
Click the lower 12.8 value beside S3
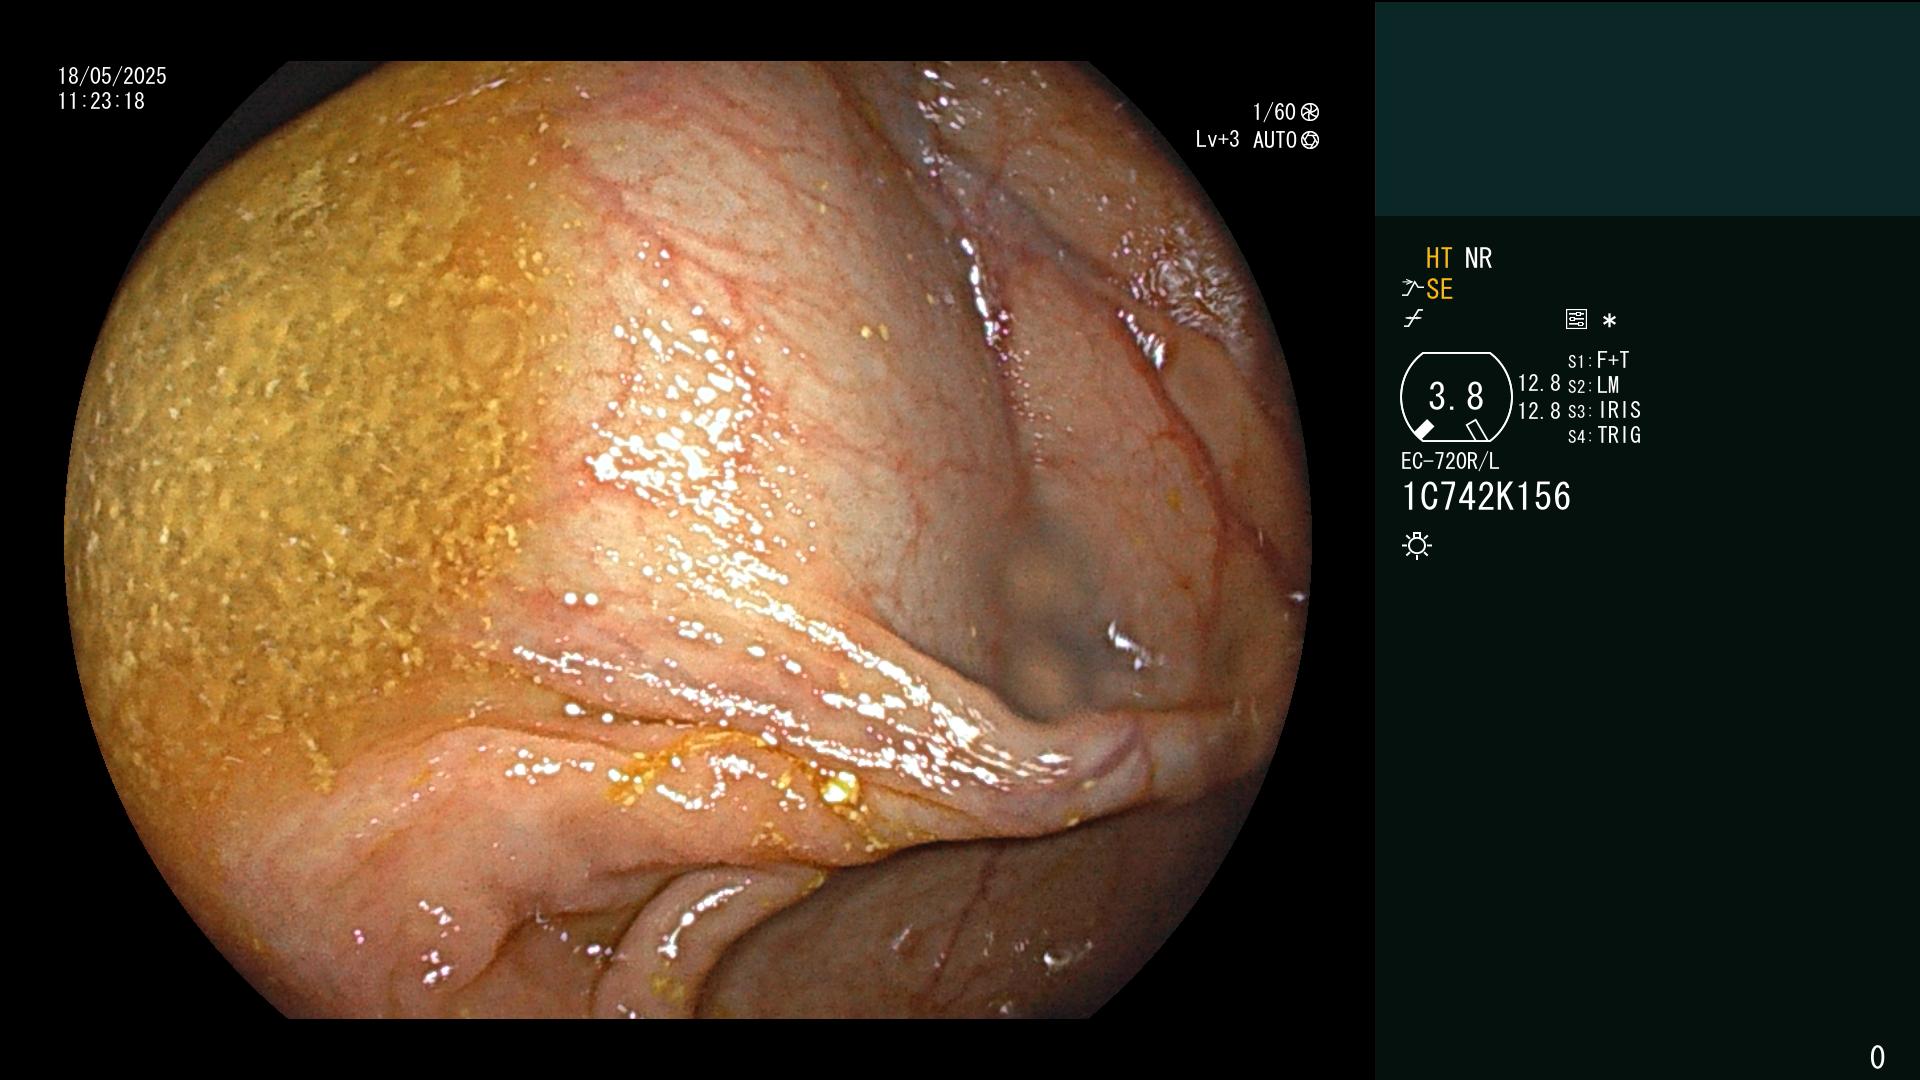1539,410
